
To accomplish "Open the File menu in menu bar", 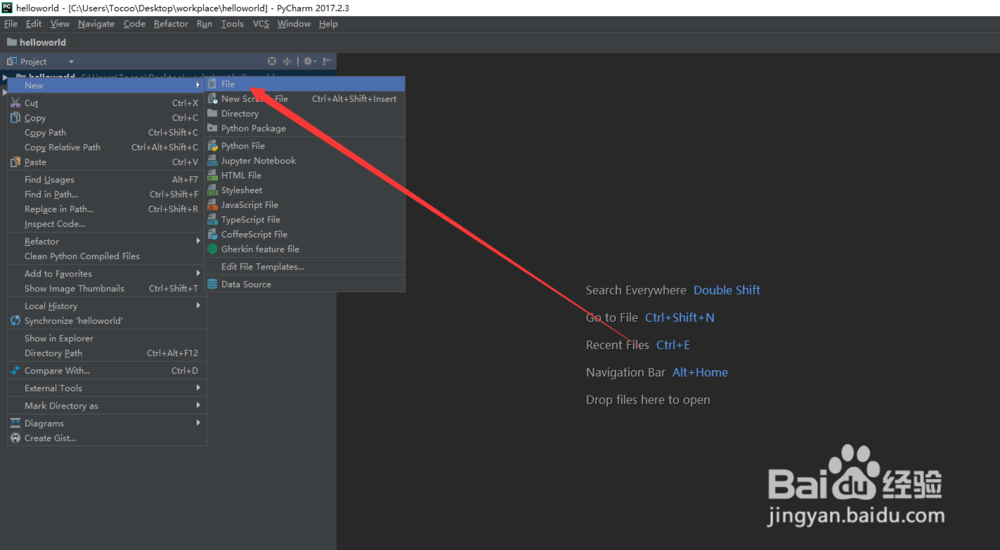I will pos(11,24).
